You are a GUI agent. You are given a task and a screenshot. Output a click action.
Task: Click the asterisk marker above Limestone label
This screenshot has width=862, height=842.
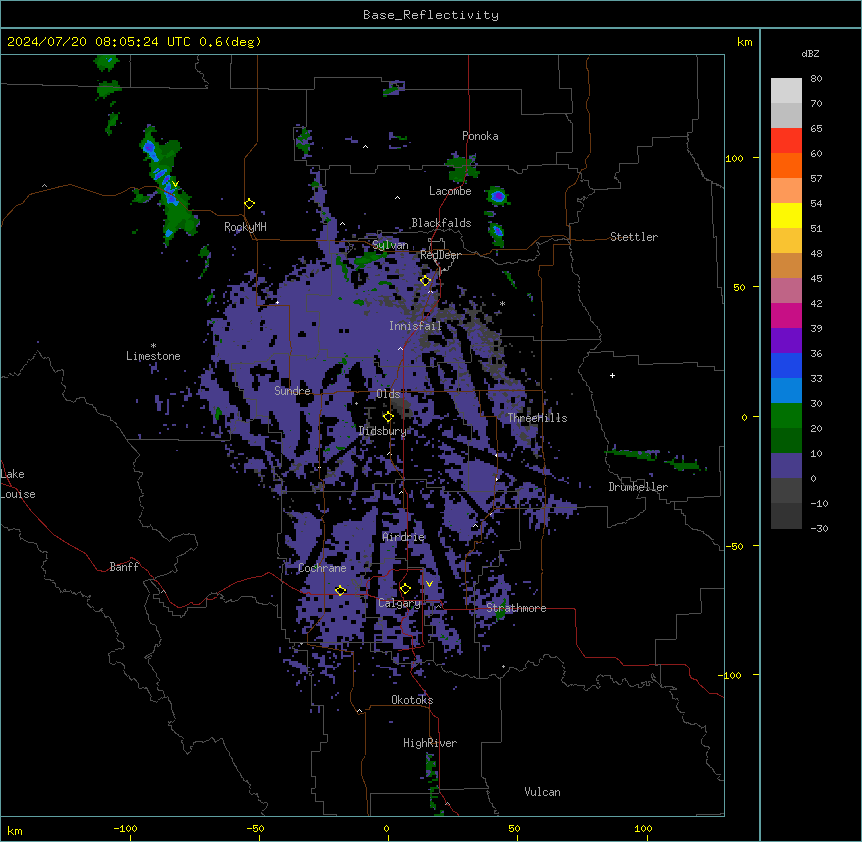tap(153, 346)
